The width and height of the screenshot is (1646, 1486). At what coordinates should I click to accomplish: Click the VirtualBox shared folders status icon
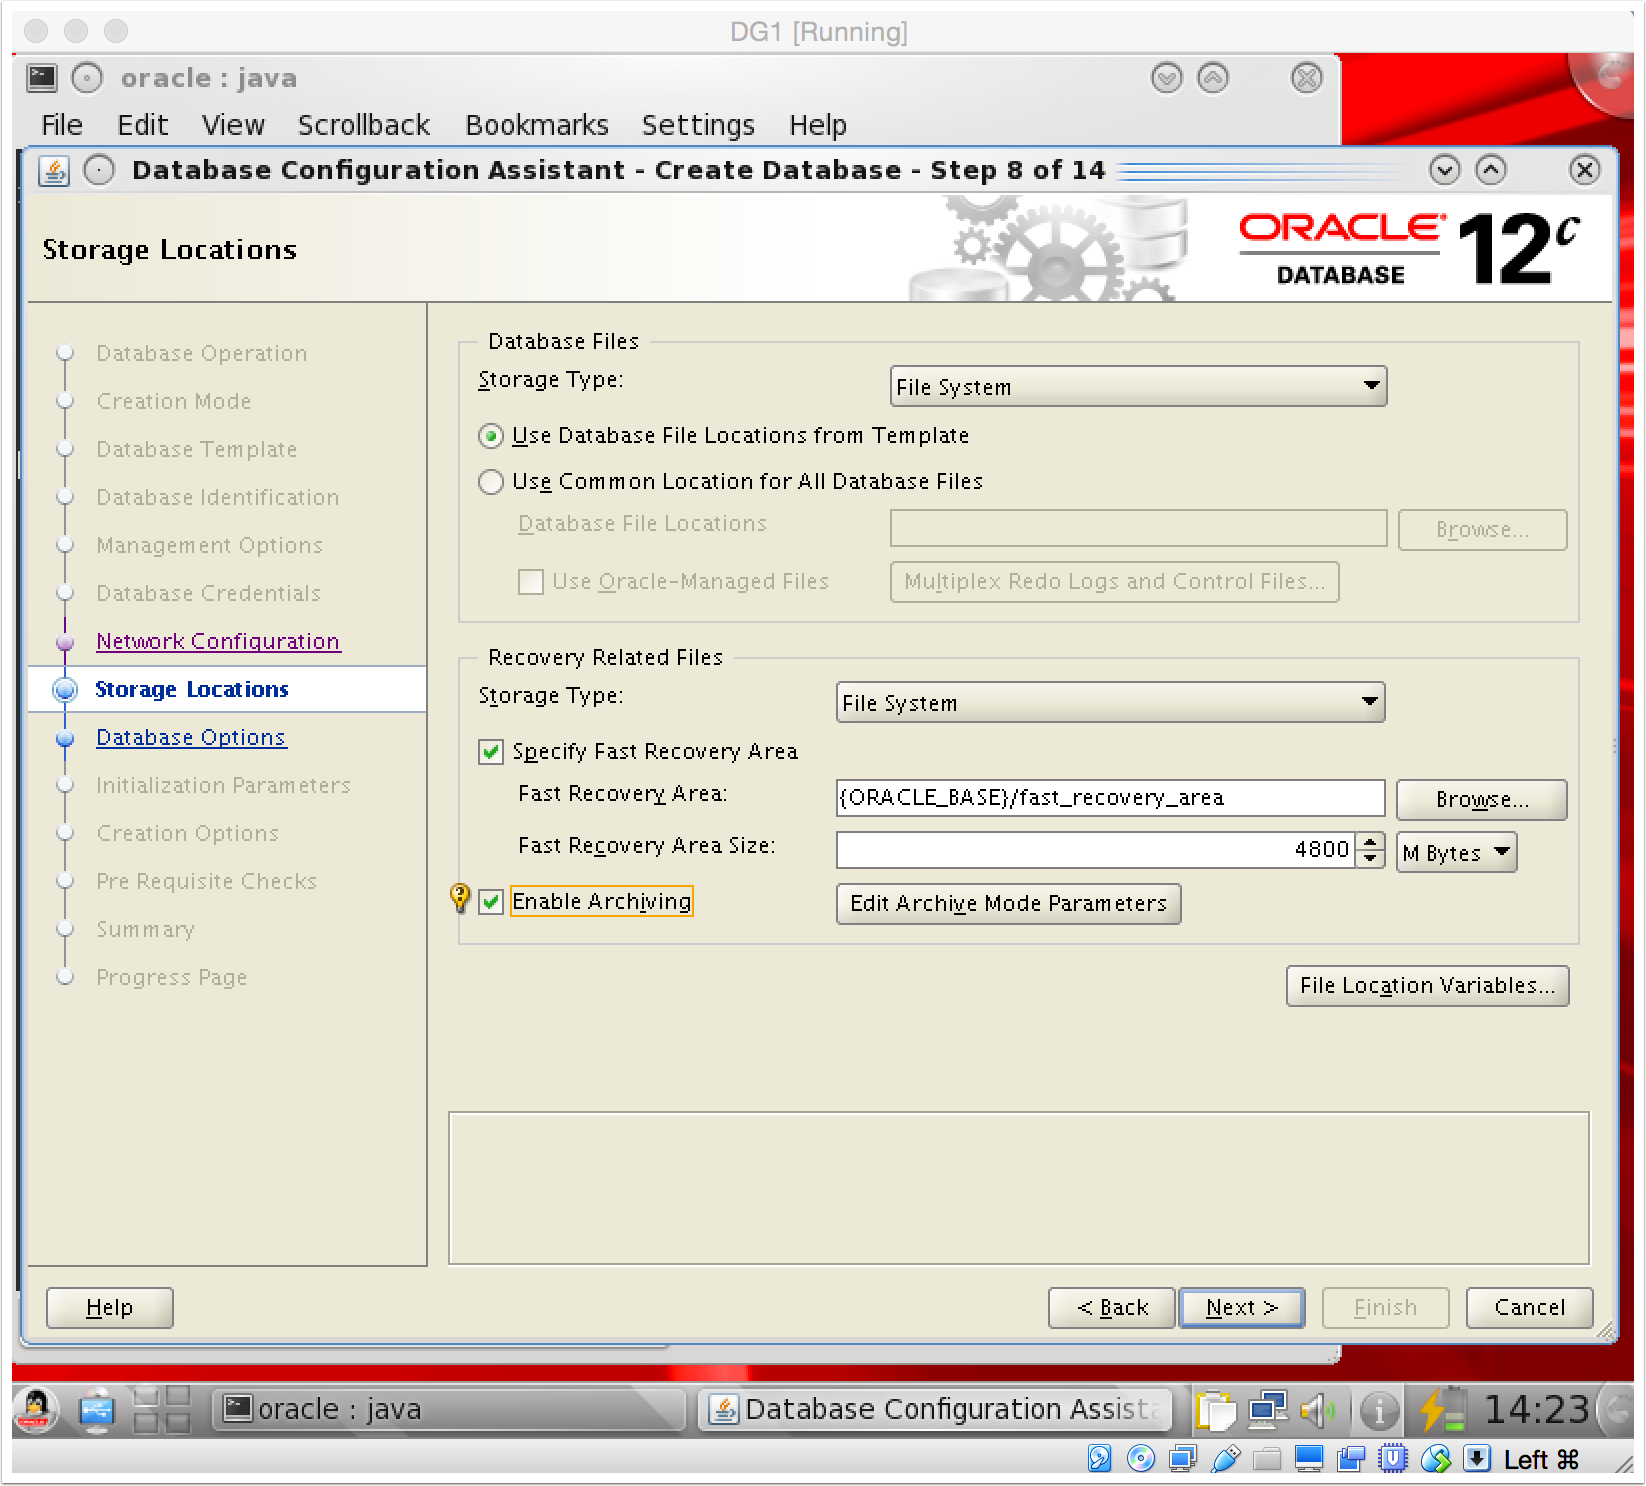coord(1267,1459)
